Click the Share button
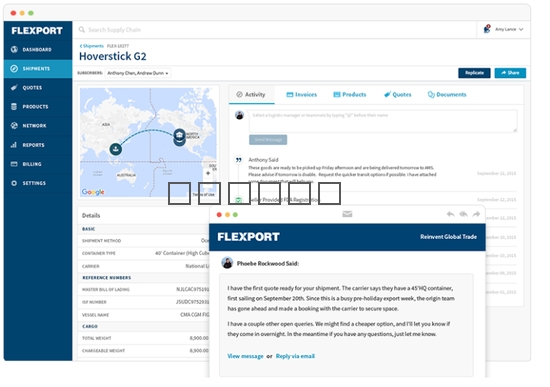 click(x=510, y=73)
